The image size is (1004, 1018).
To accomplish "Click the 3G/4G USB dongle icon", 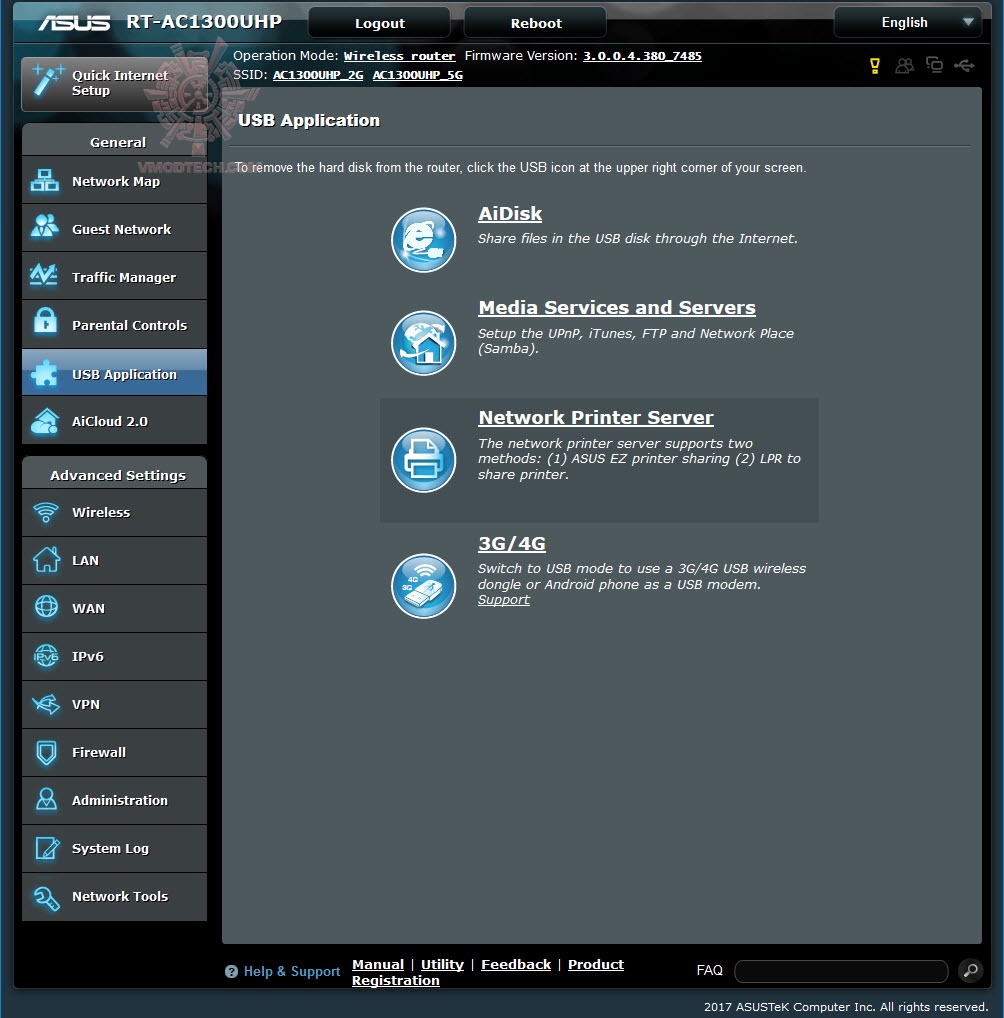I will pyautogui.click(x=423, y=586).
